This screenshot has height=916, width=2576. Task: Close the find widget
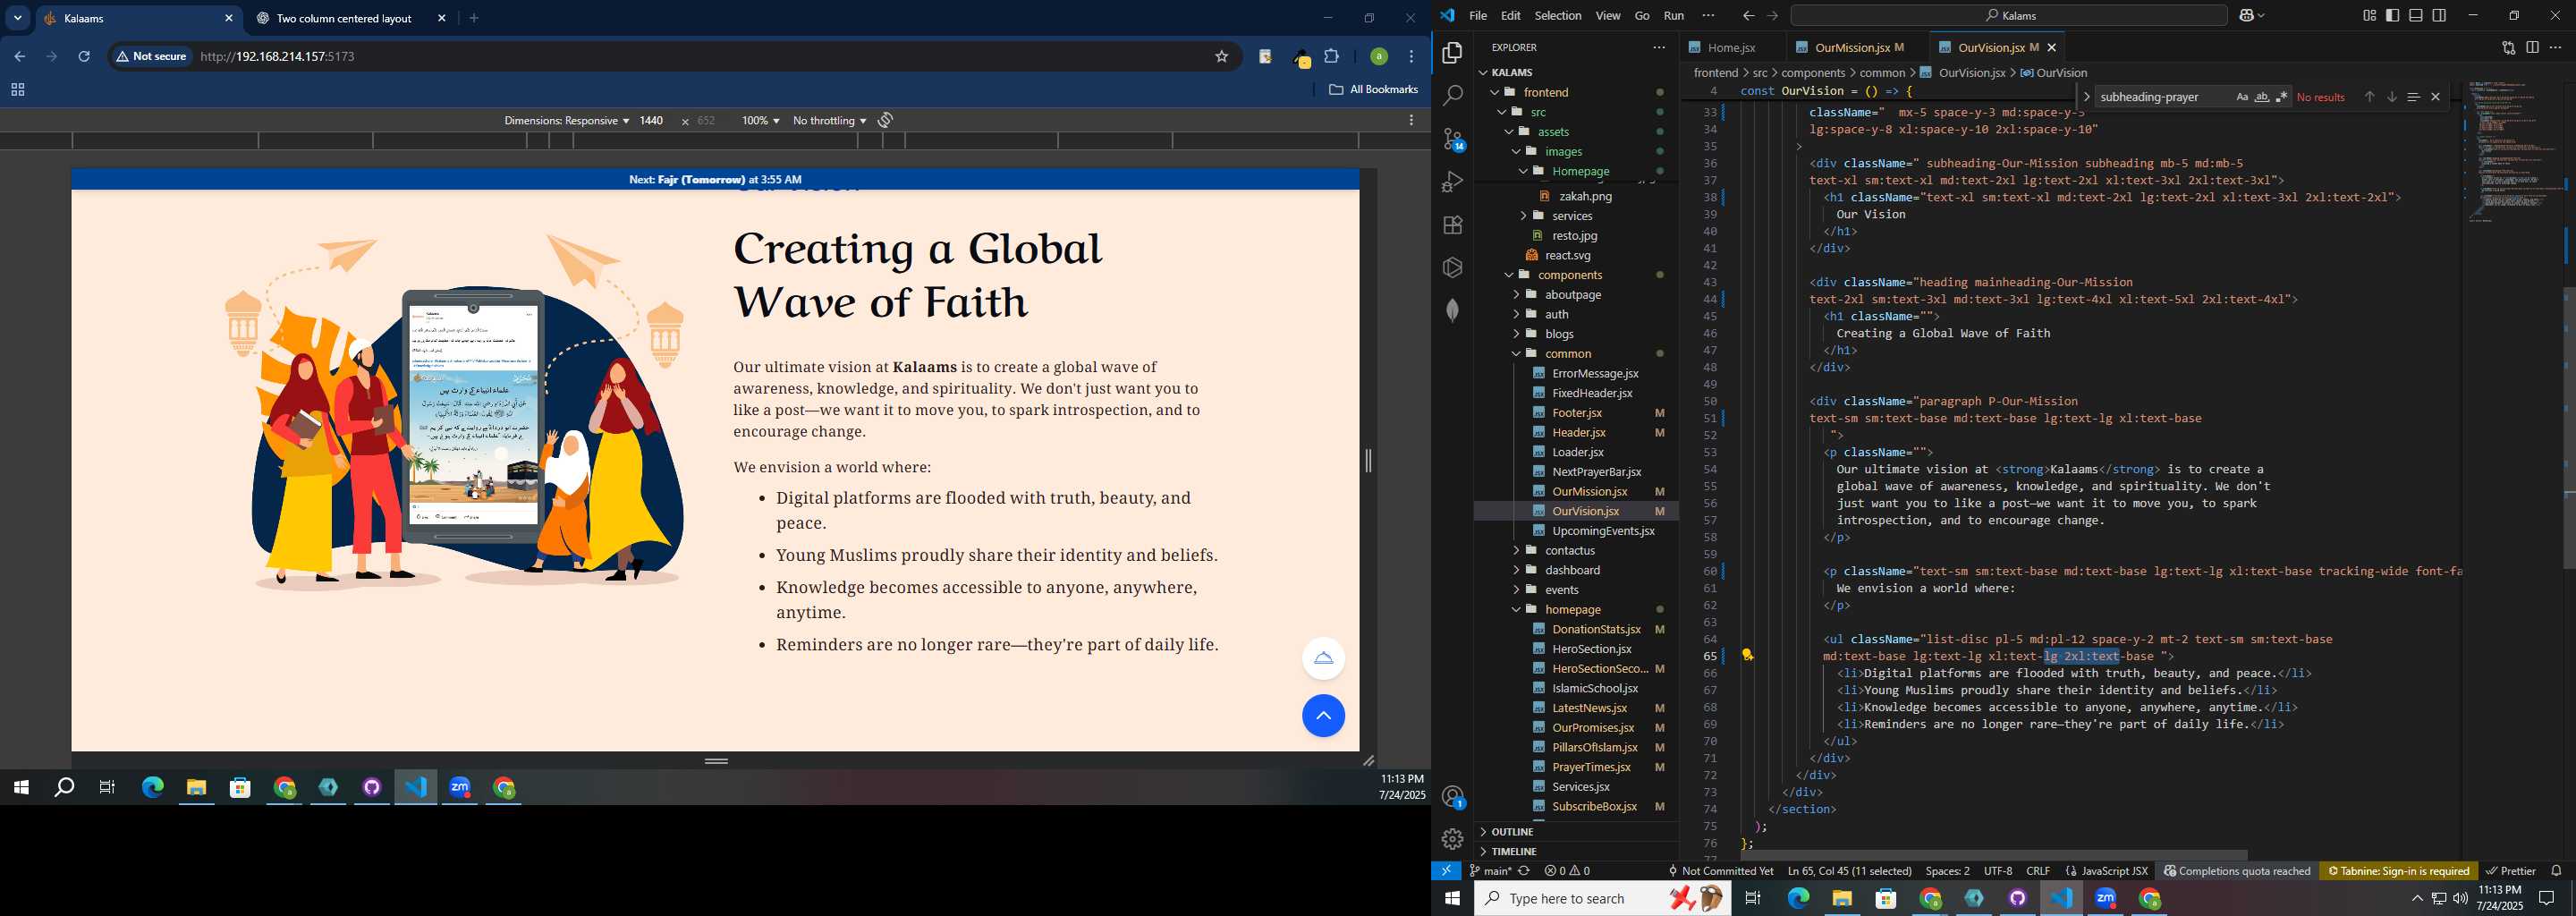tap(2435, 97)
